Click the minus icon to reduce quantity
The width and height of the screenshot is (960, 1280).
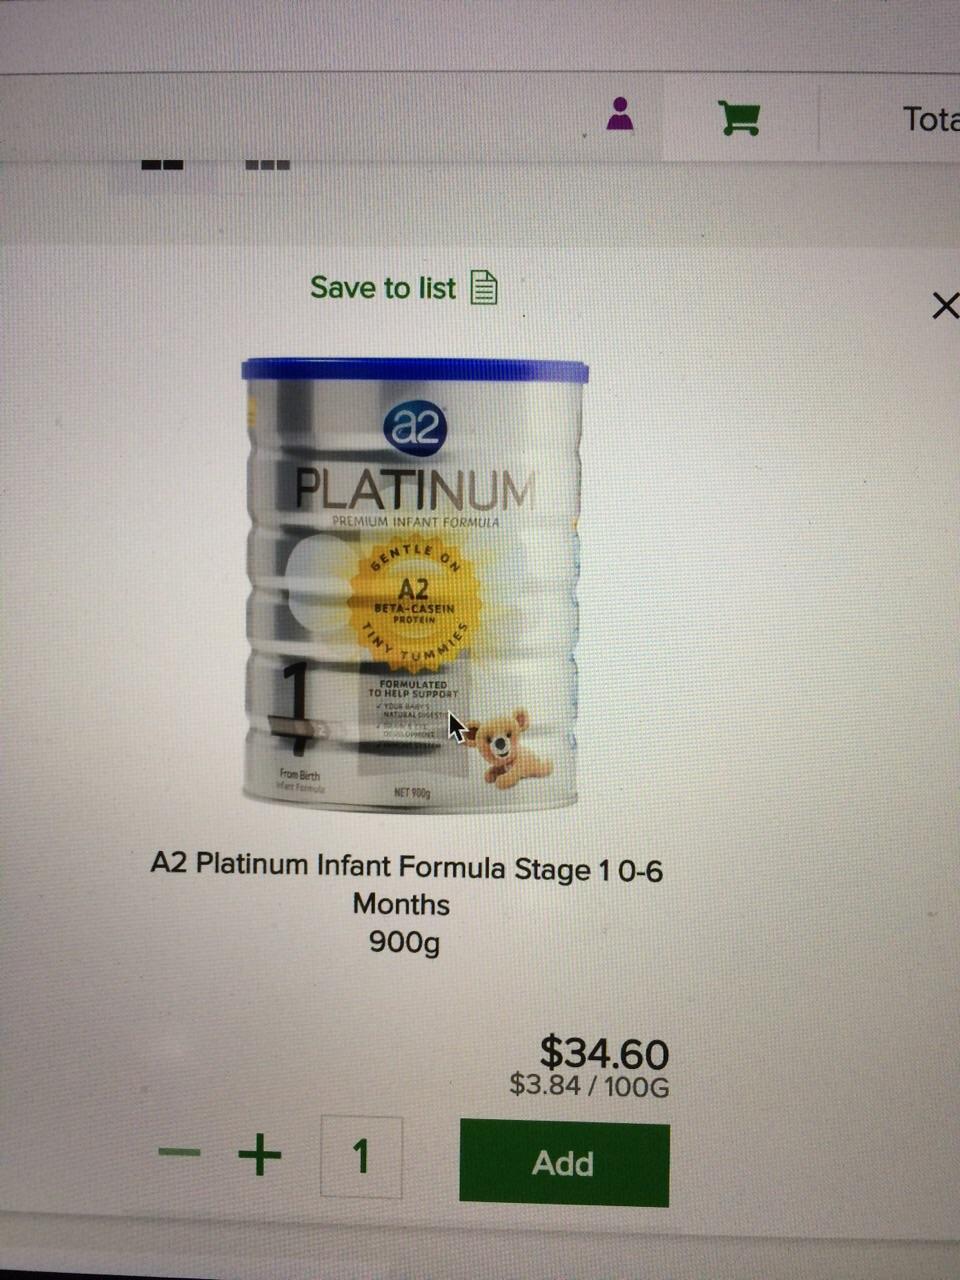click(x=179, y=1152)
